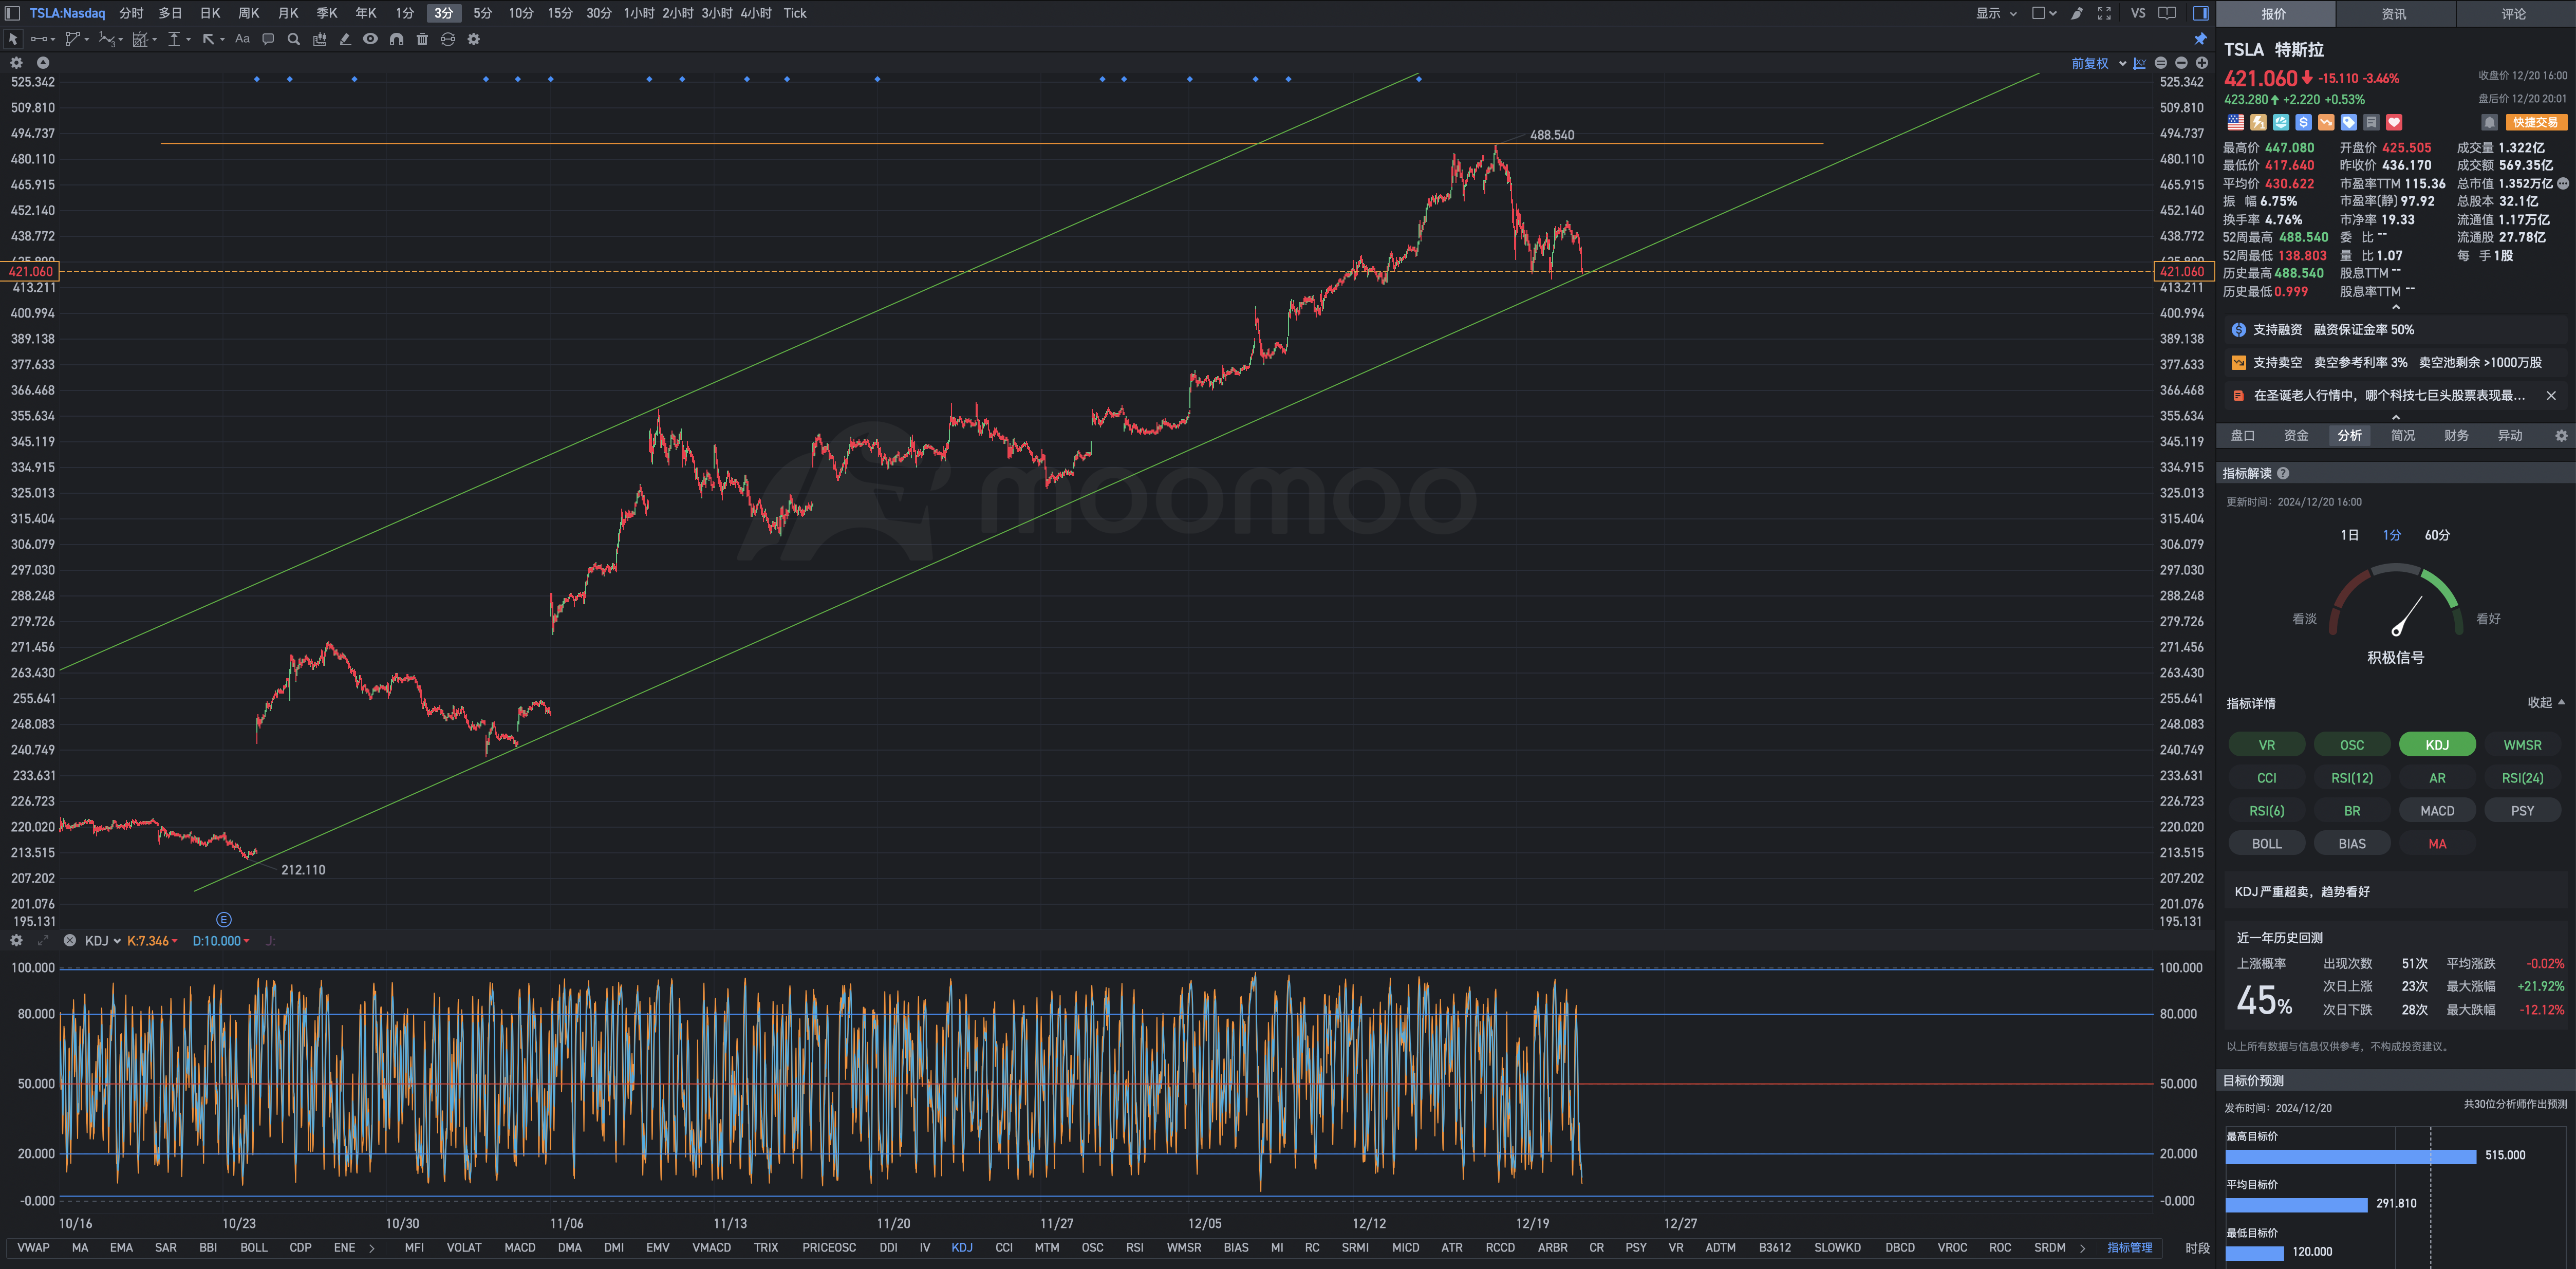Enable the magnet snap tool
The height and width of the screenshot is (1269, 2576).
coord(396,39)
